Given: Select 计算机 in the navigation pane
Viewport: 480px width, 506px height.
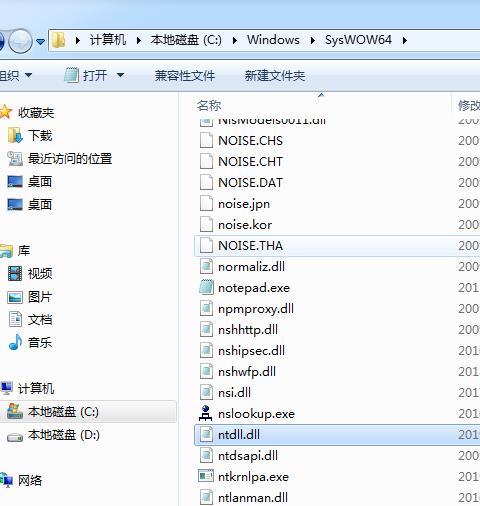Looking at the screenshot, I should [36, 389].
